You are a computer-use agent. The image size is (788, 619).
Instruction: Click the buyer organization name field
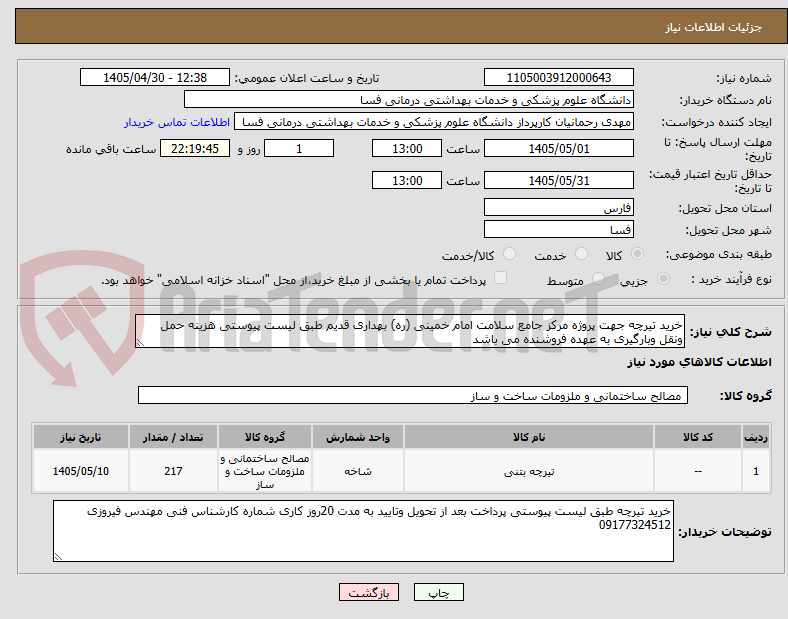[x=409, y=99]
